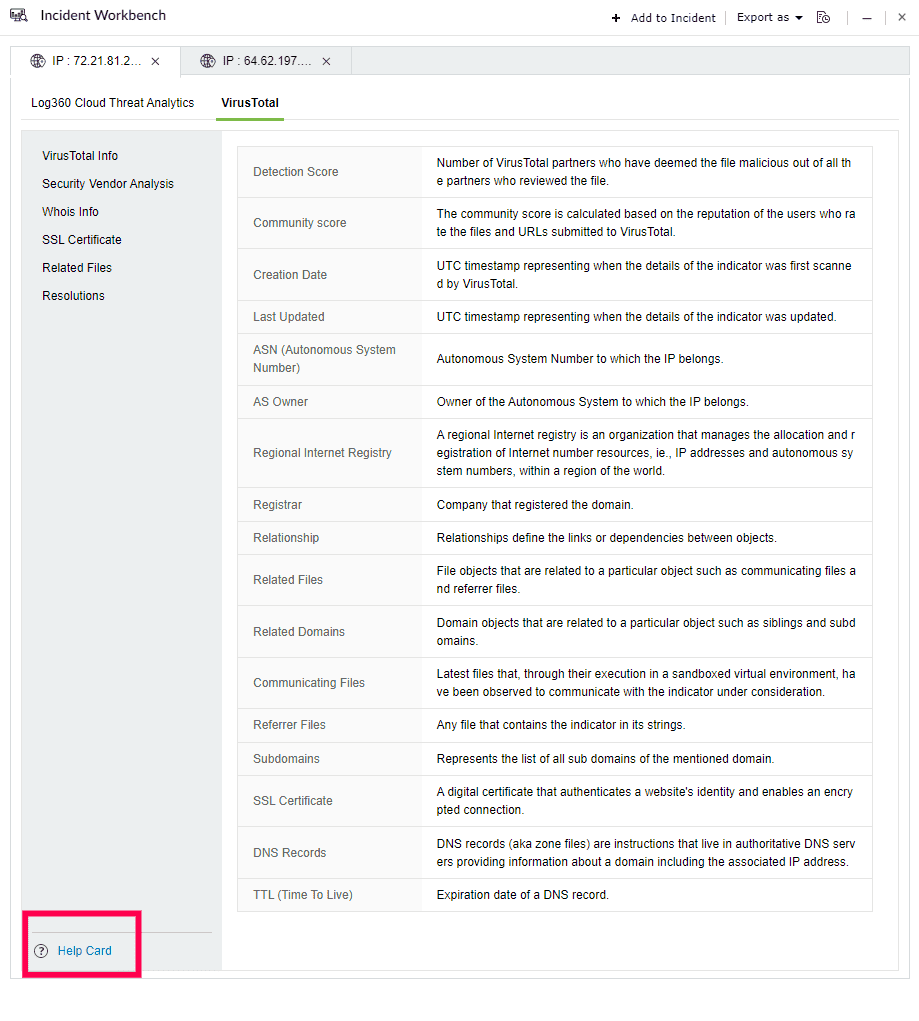Select the Whois Info navigation item
This screenshot has width=919, height=1021.
point(70,211)
